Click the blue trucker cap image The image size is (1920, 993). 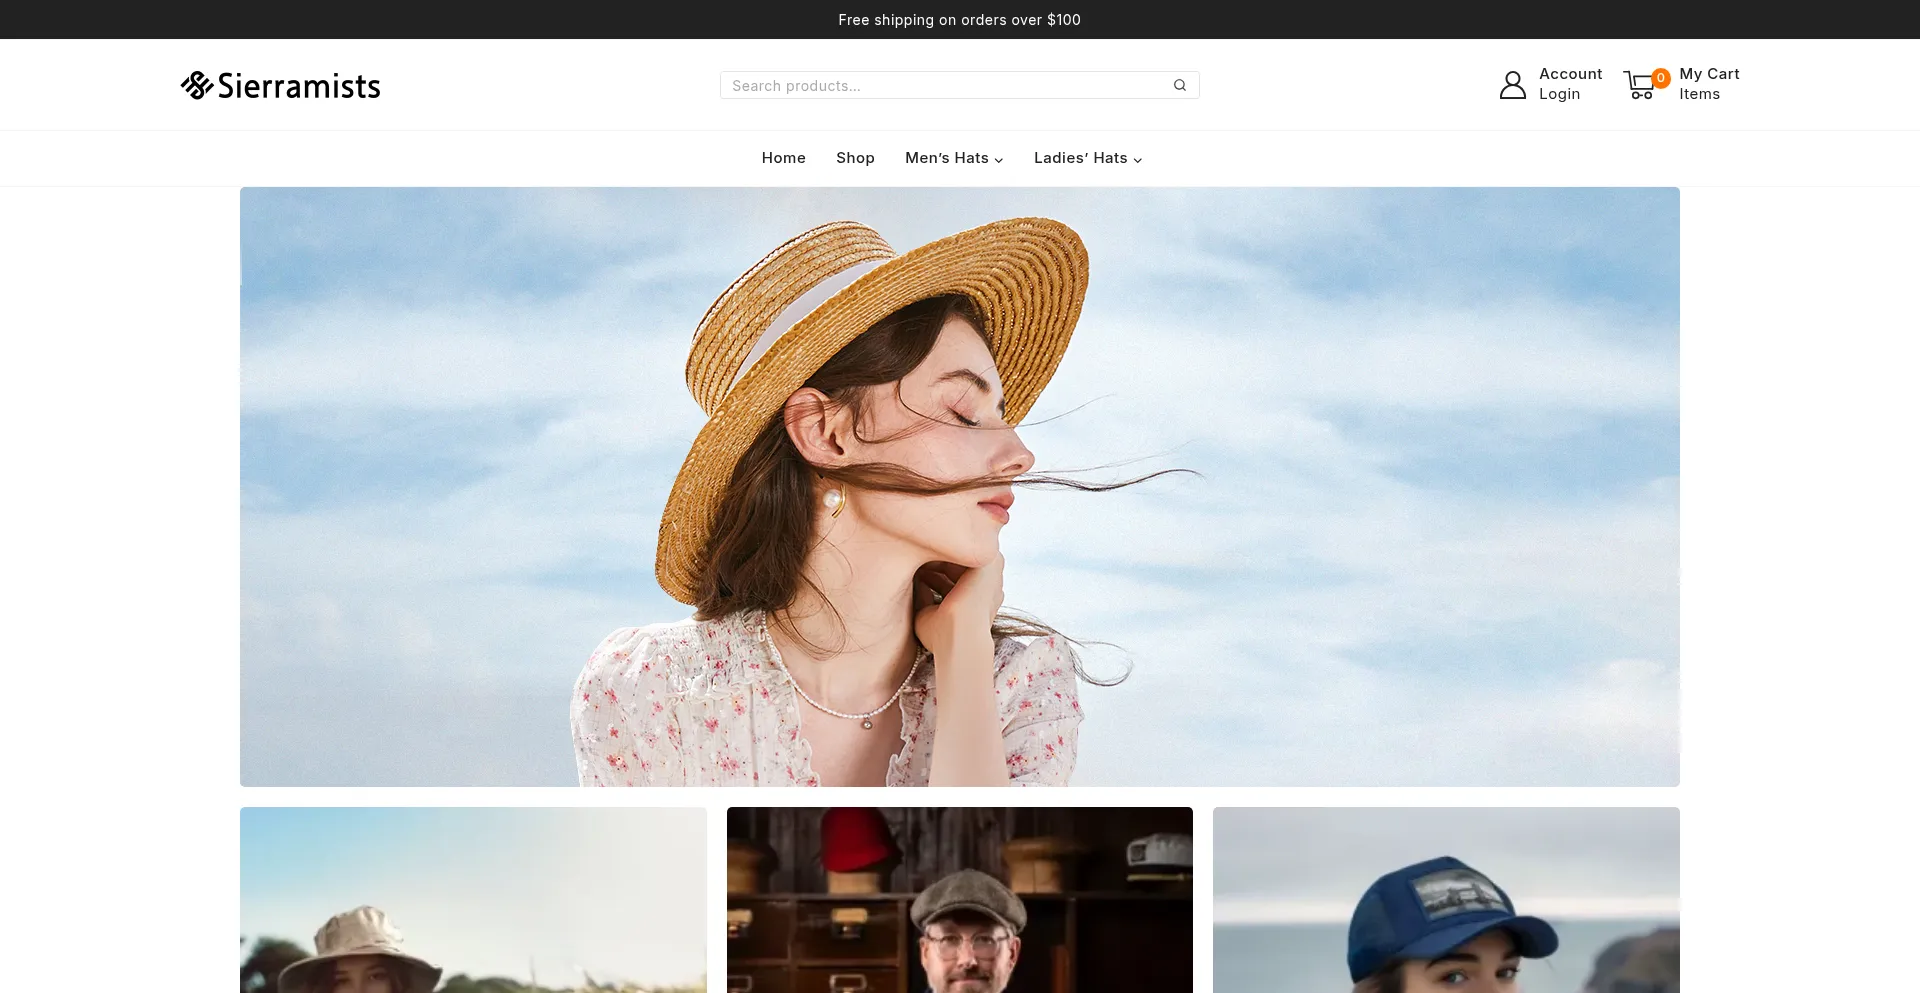[1445, 900]
